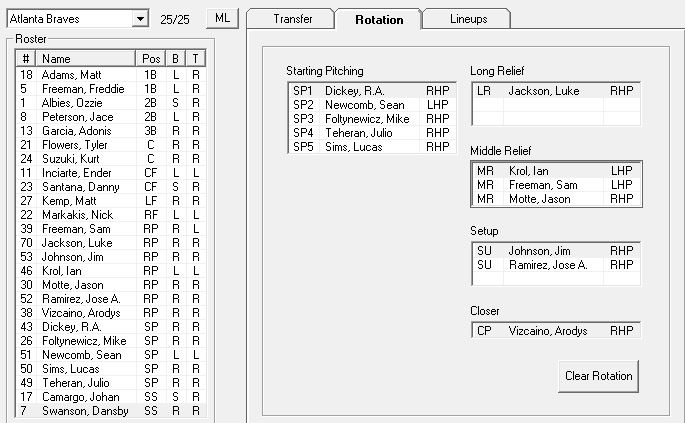This screenshot has height=423, width=685.
Task: Select Camargo, Johan roster row
Action: pos(111,396)
